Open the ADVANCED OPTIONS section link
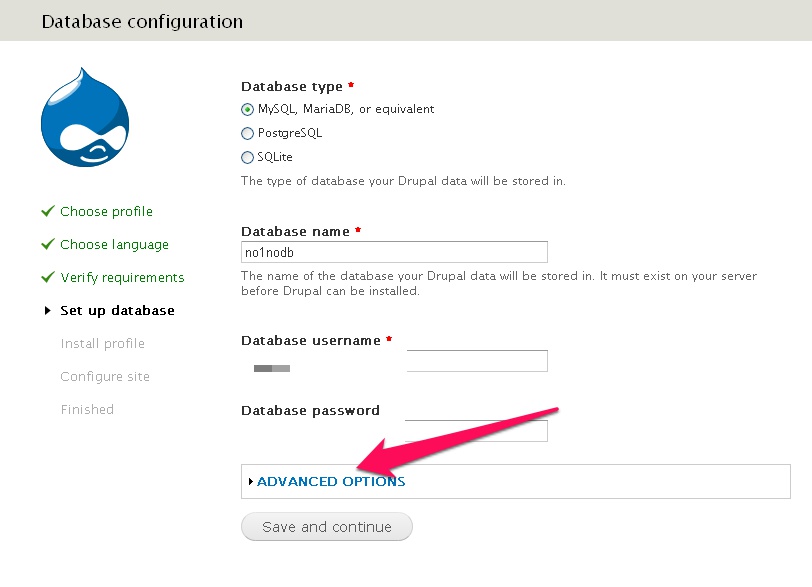This screenshot has height=587, width=812. [x=331, y=482]
